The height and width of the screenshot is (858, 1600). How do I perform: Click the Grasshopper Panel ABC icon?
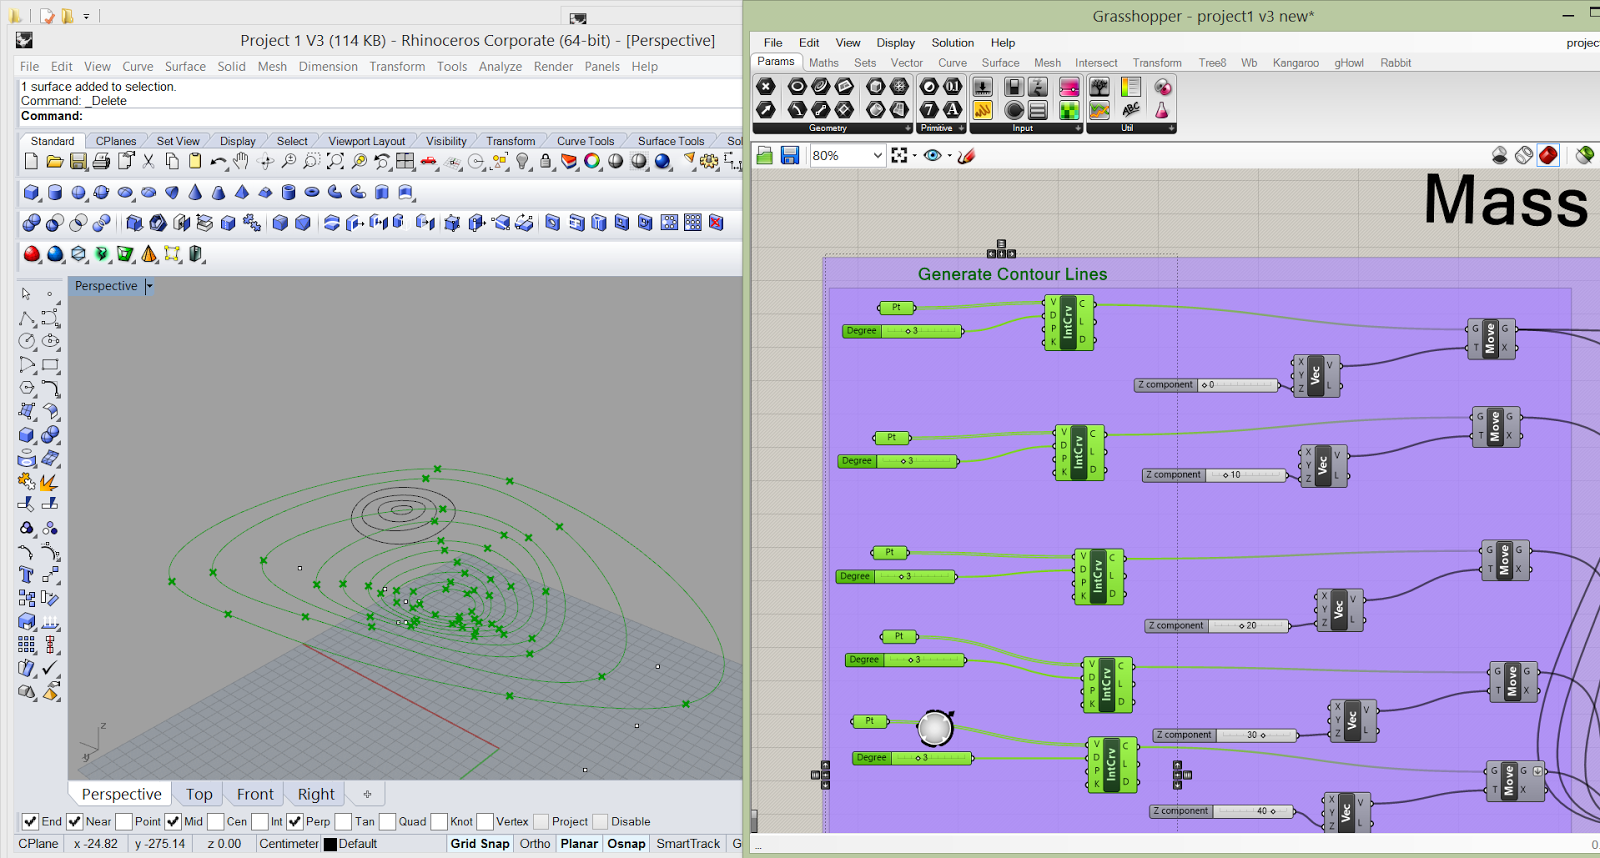pos(1131,110)
